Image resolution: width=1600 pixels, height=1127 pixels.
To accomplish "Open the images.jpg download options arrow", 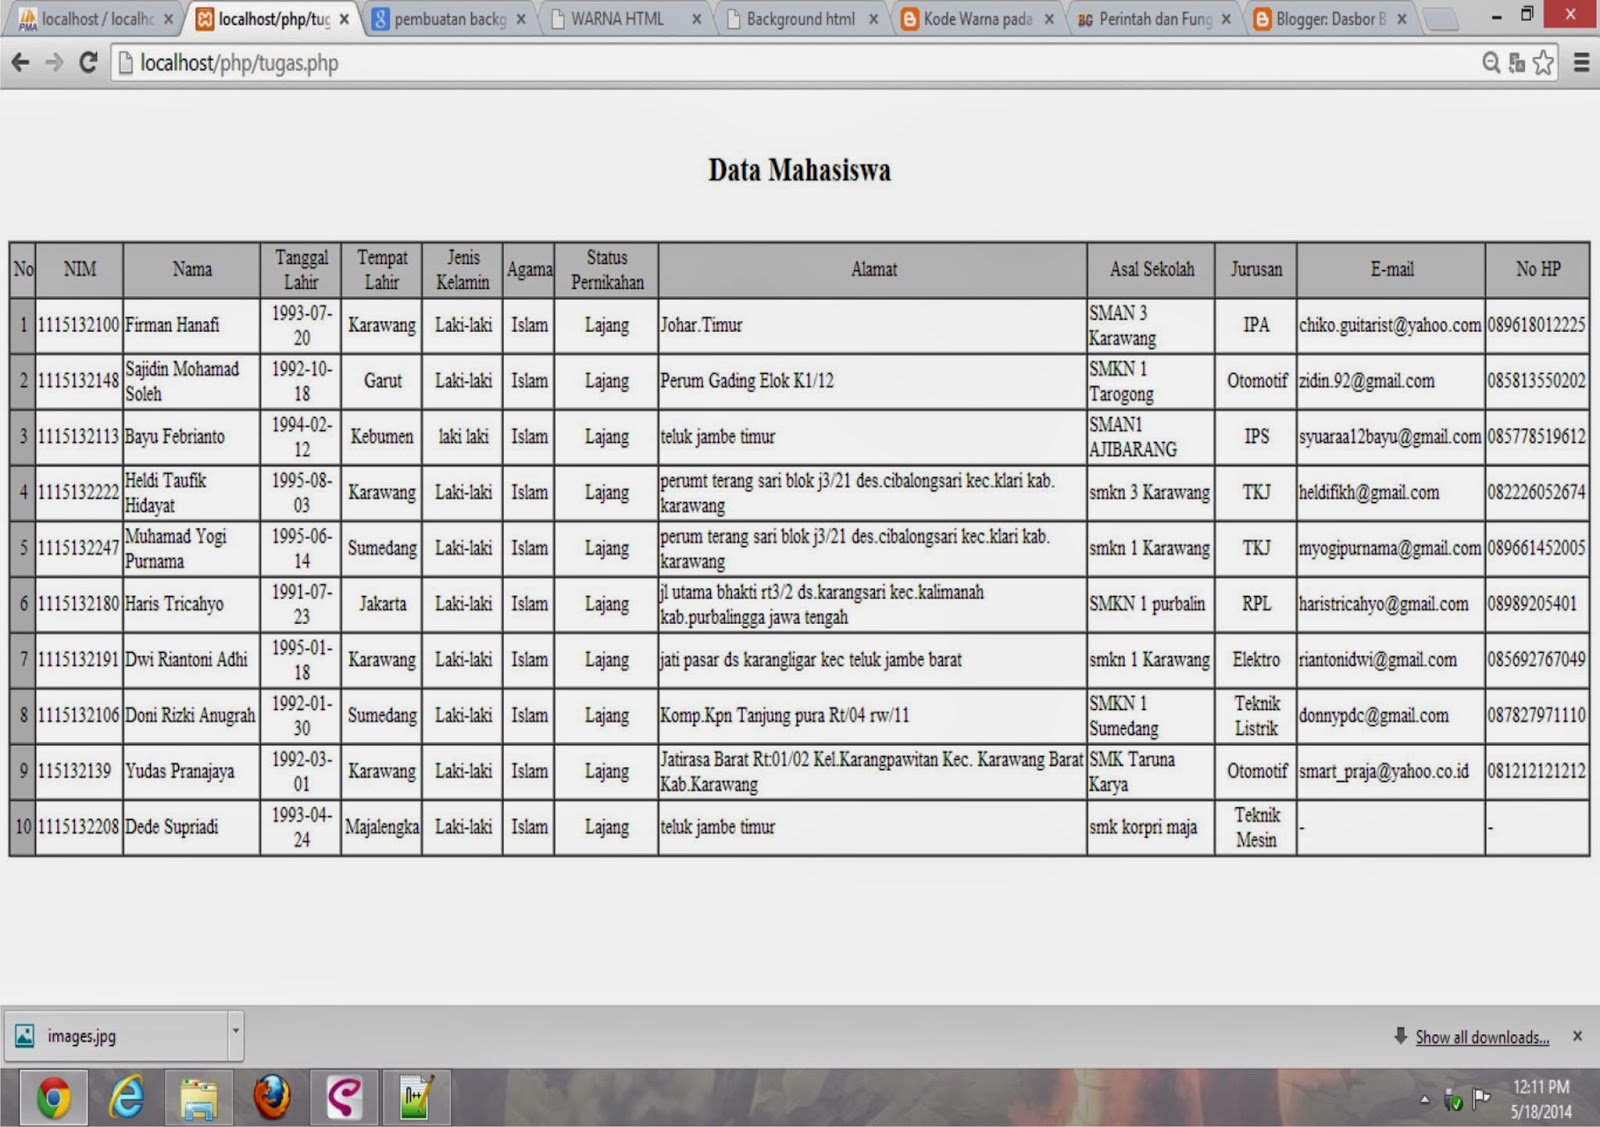I will 236,1034.
